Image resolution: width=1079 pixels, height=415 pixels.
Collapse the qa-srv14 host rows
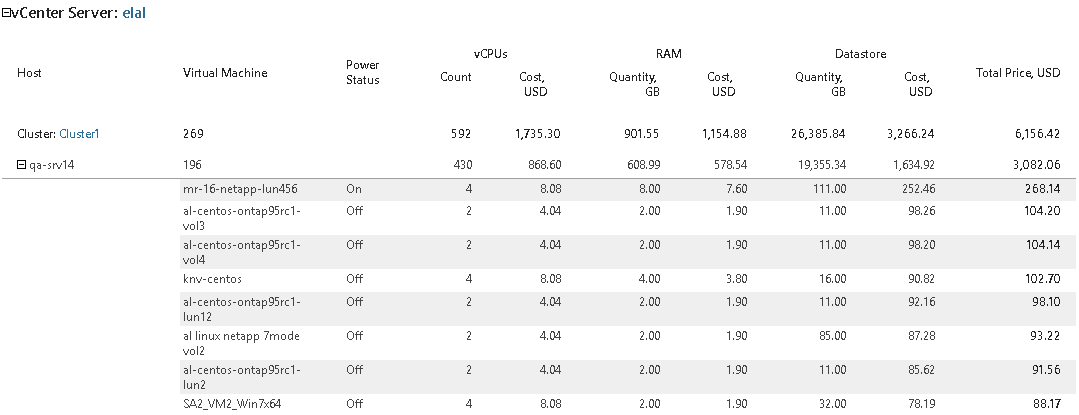(x=21, y=164)
